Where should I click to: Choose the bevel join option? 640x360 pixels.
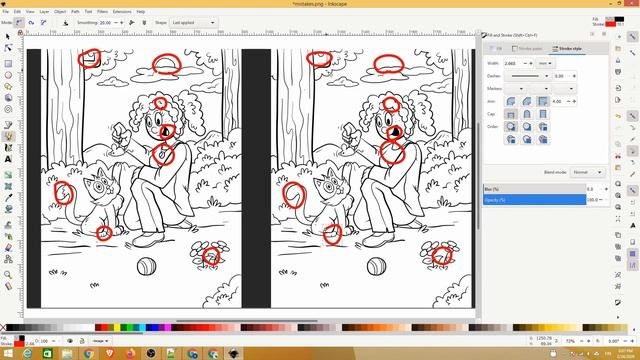(x=527, y=101)
